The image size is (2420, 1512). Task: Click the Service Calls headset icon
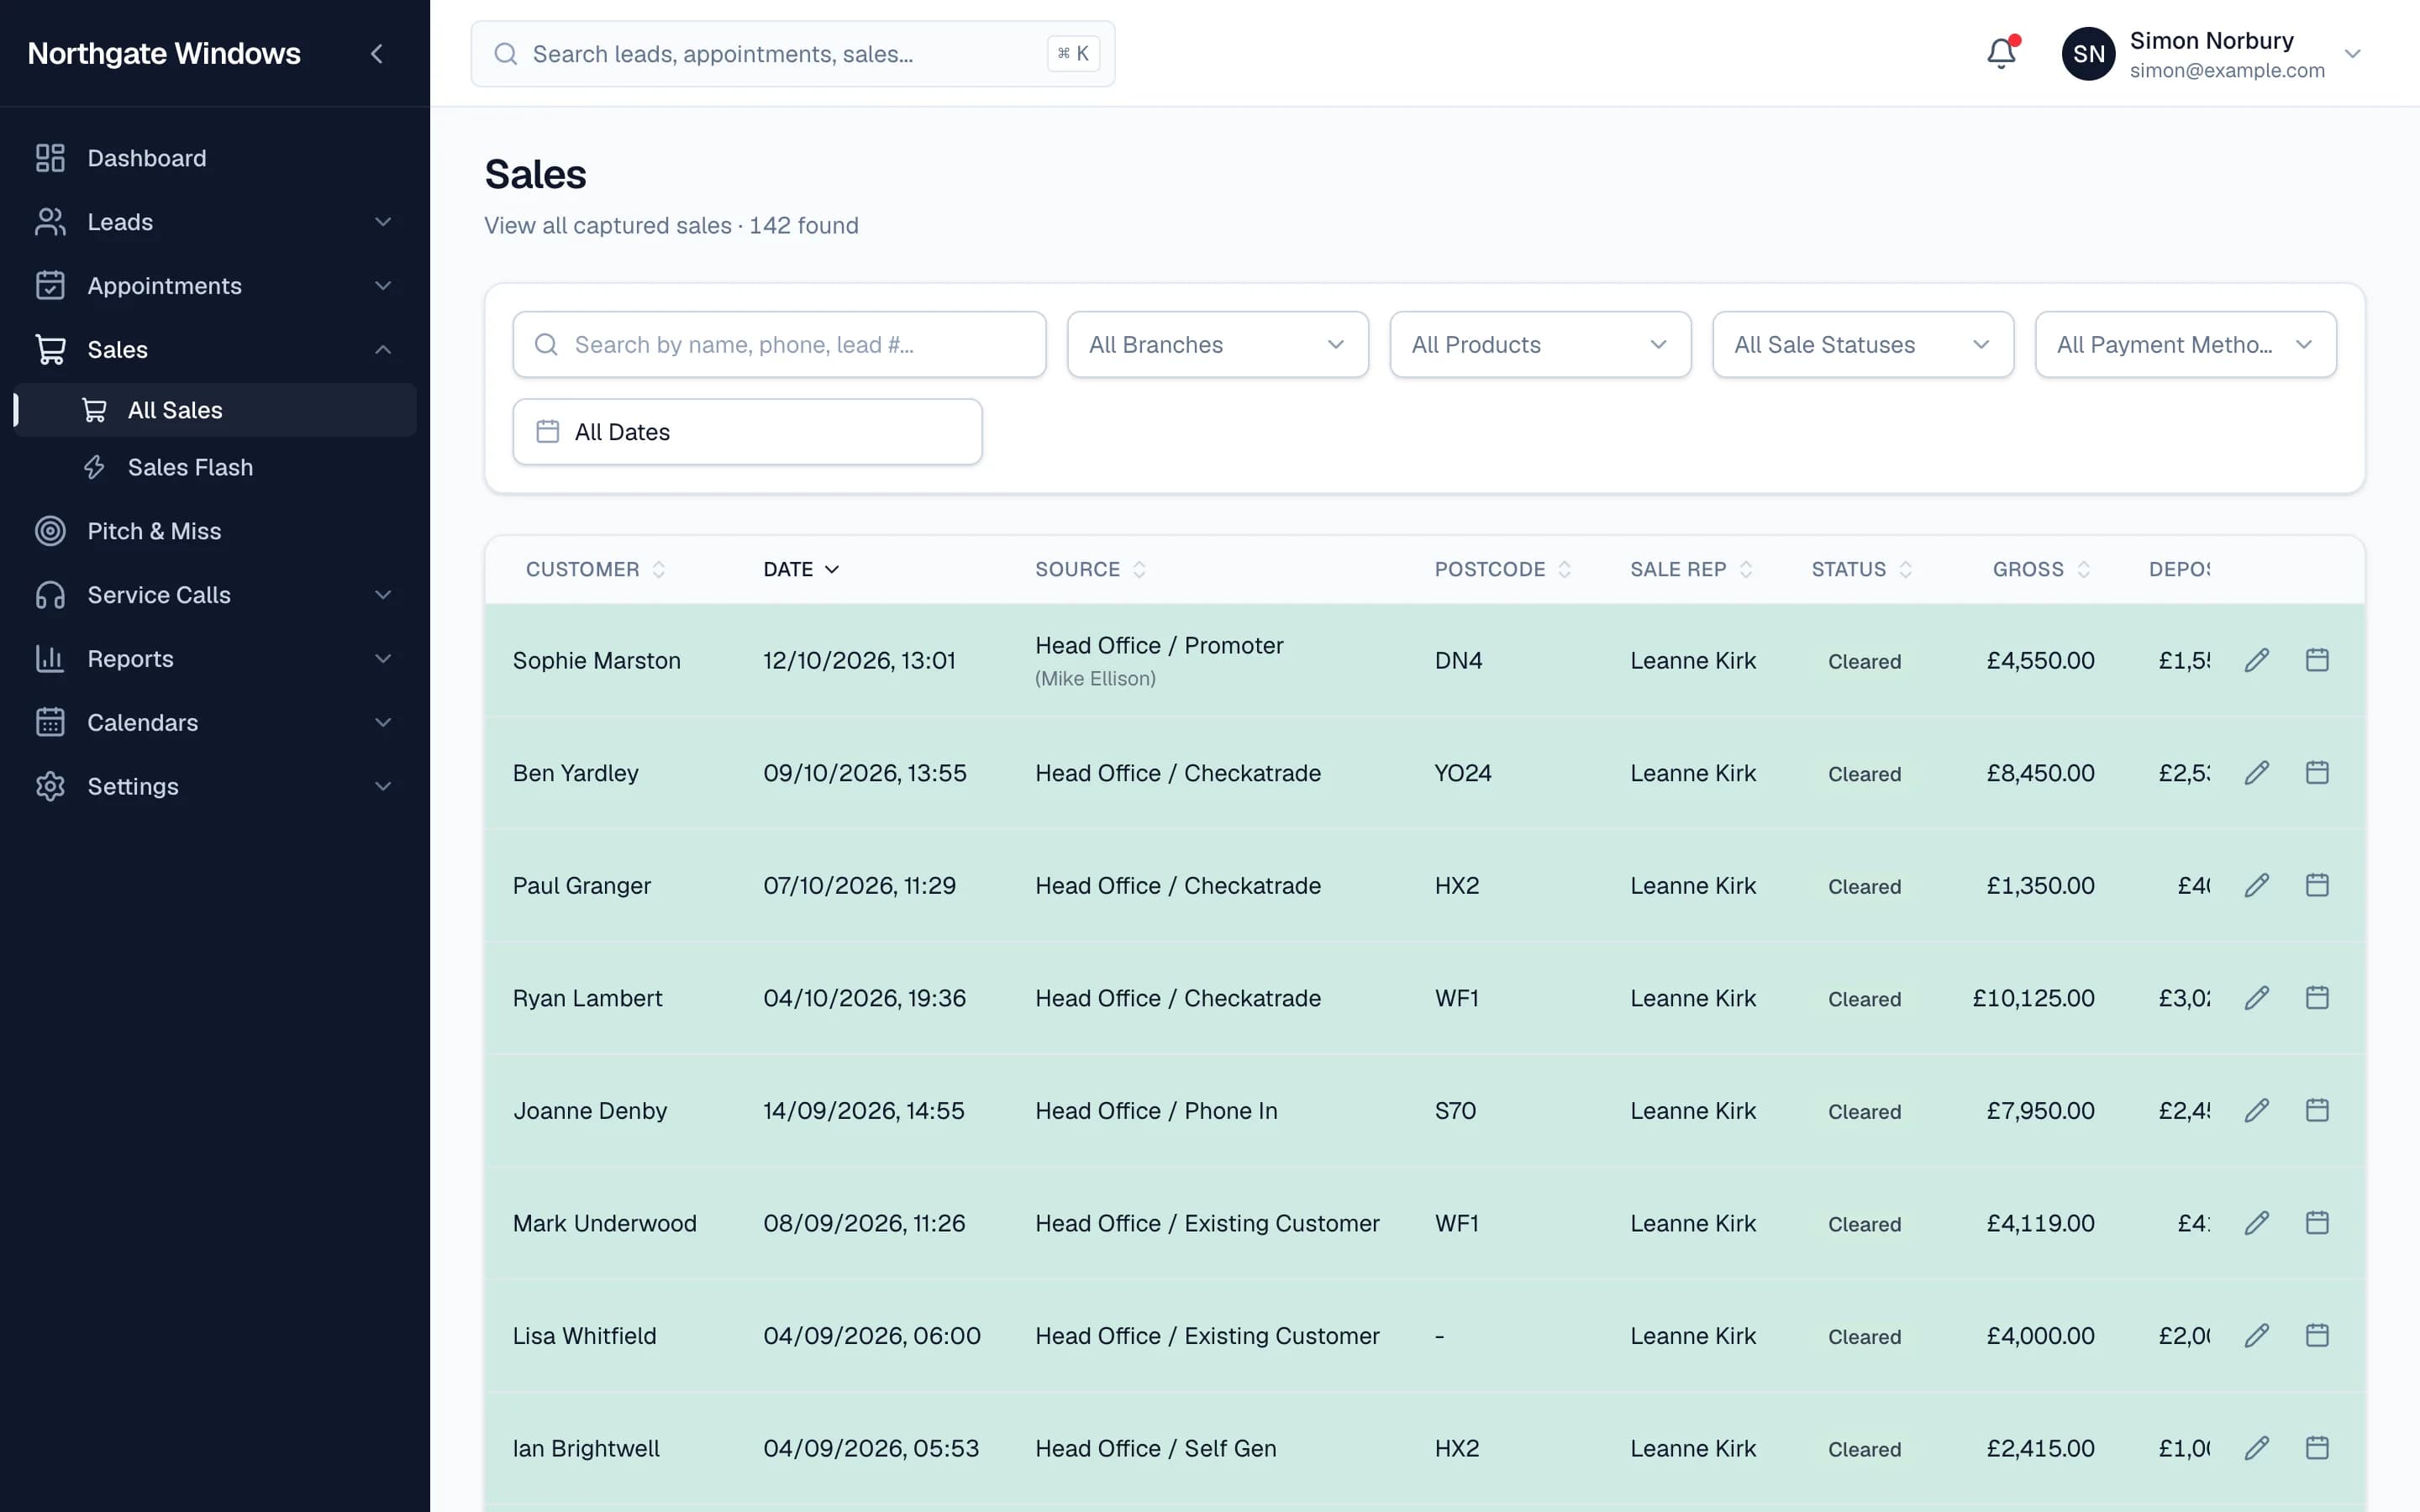click(50, 595)
